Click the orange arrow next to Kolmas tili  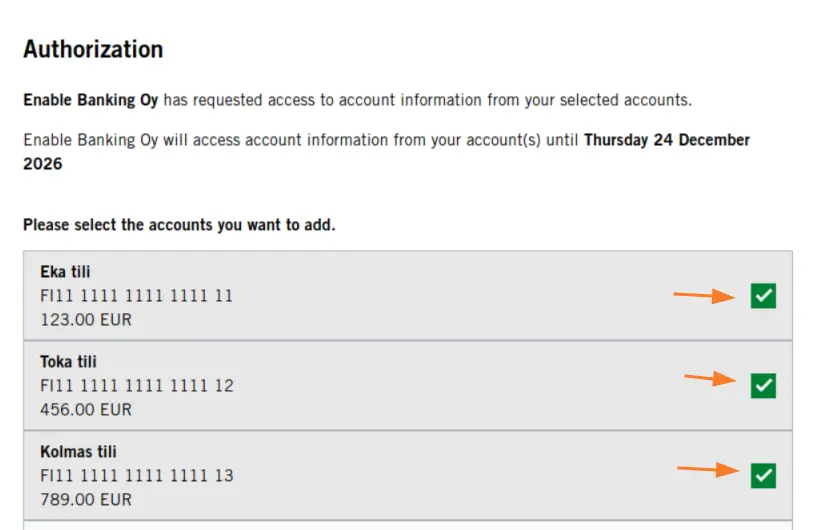(708, 469)
